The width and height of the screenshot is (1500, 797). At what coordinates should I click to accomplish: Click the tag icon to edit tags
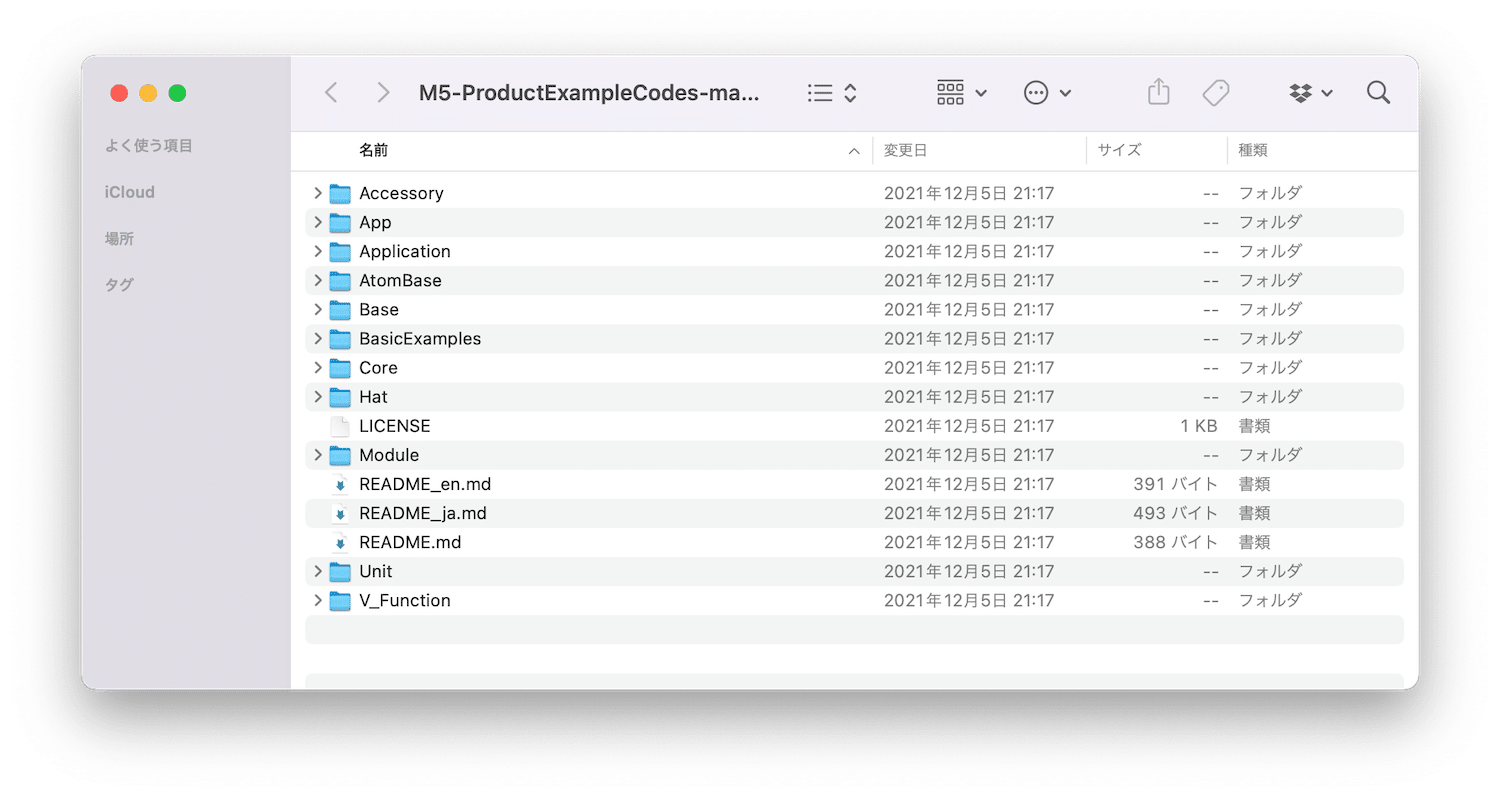(1215, 93)
